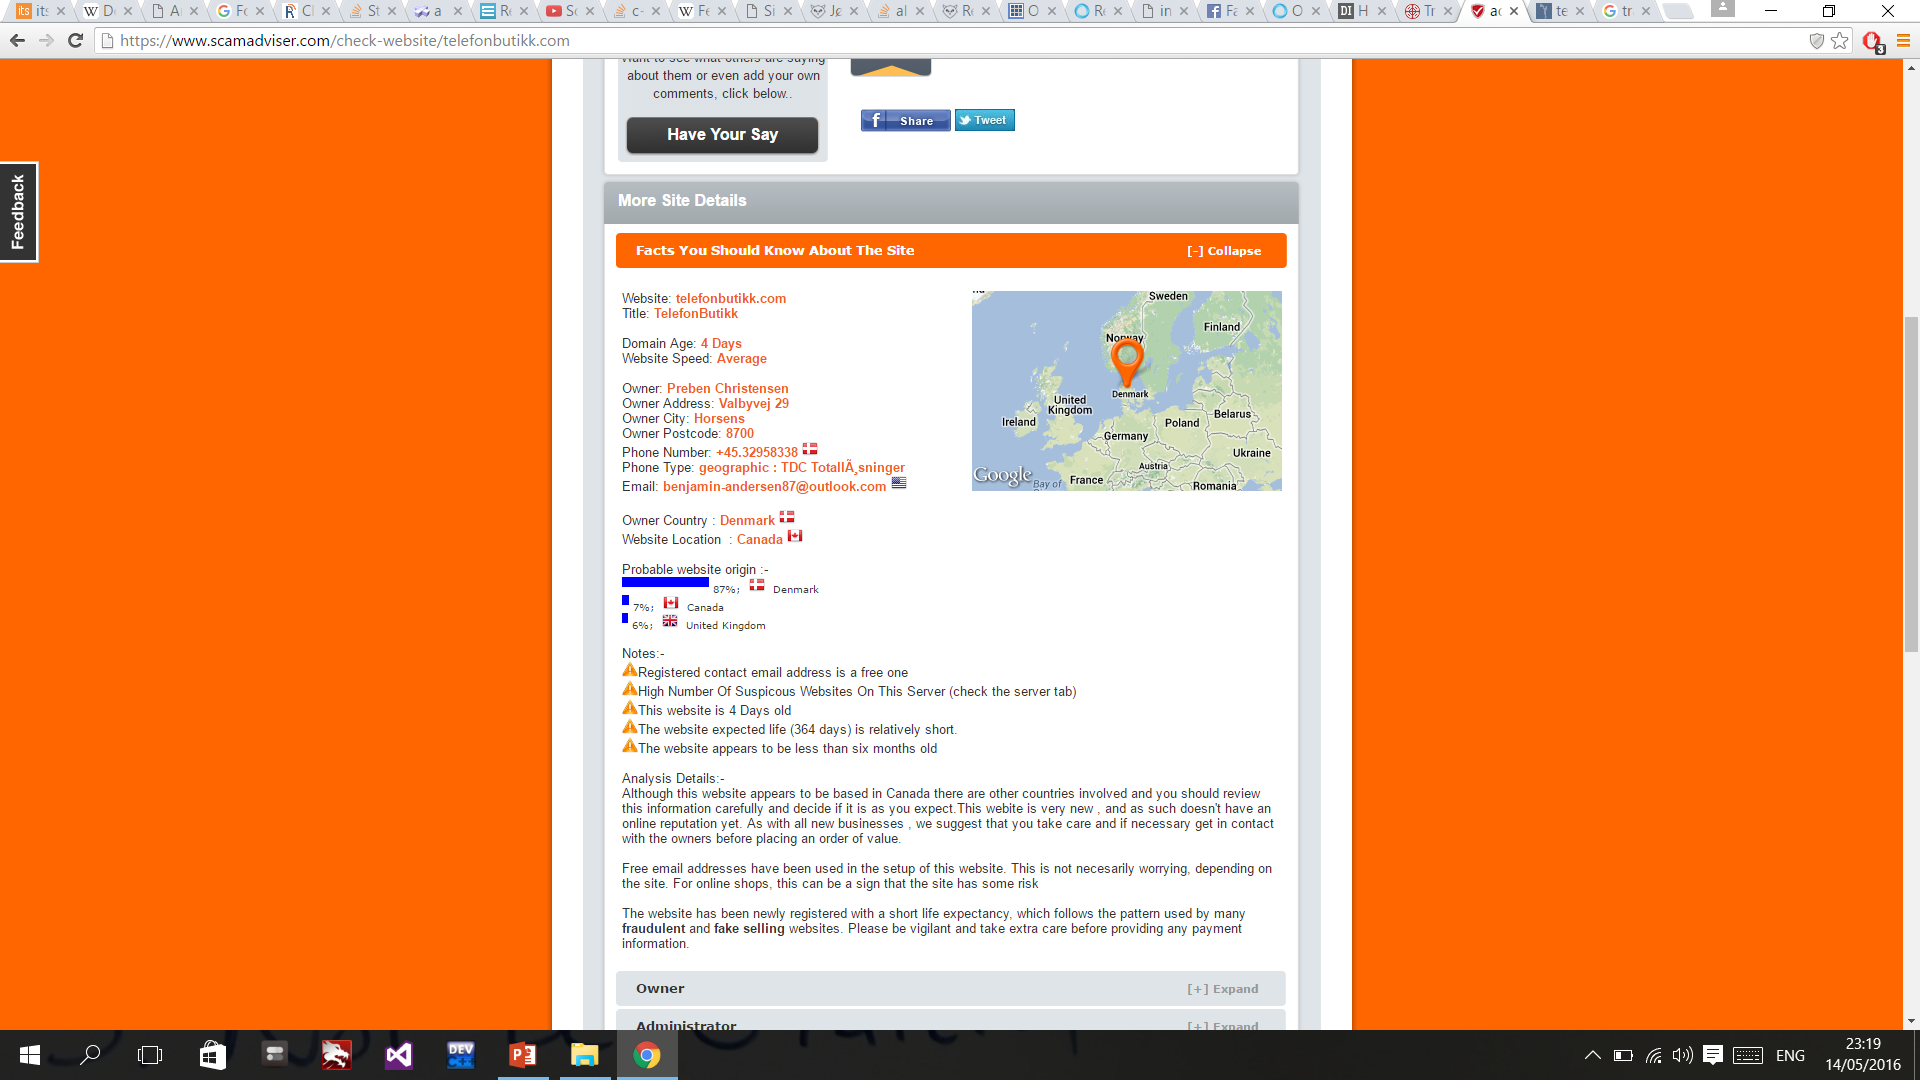
Task: Open the Feedback side tab
Action: 18,212
